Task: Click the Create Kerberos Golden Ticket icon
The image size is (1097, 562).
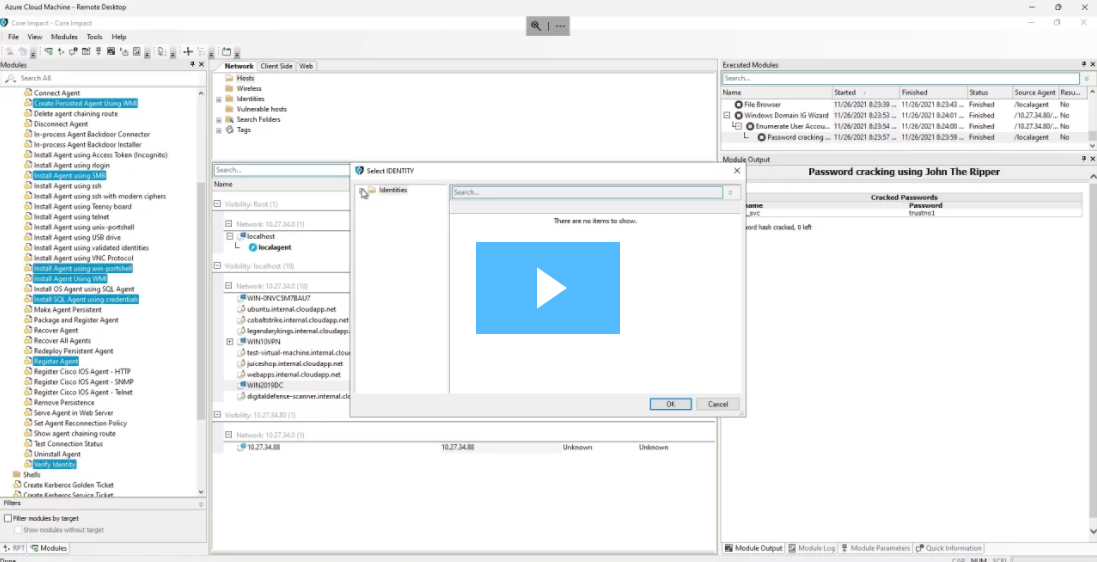Action: tap(17, 485)
